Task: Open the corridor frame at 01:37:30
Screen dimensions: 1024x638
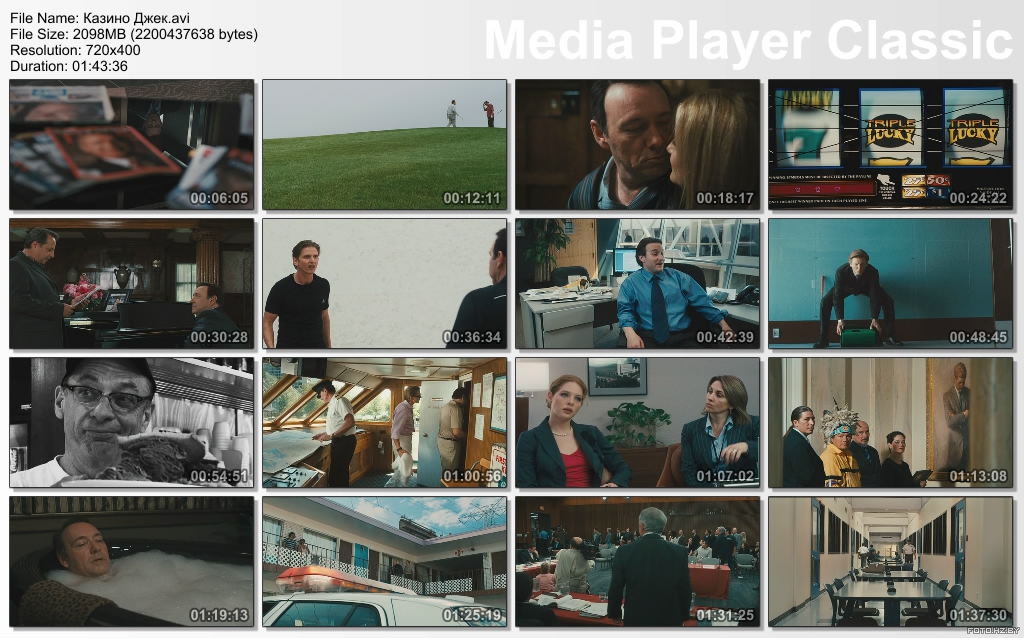Action: (x=890, y=562)
